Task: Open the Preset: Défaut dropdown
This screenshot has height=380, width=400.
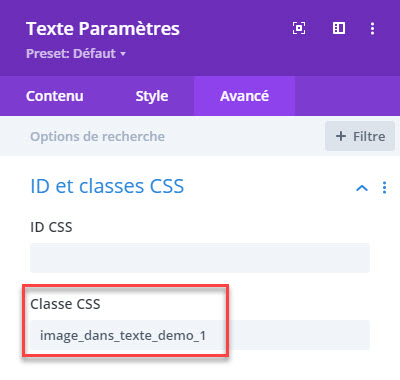Action: pos(76,53)
